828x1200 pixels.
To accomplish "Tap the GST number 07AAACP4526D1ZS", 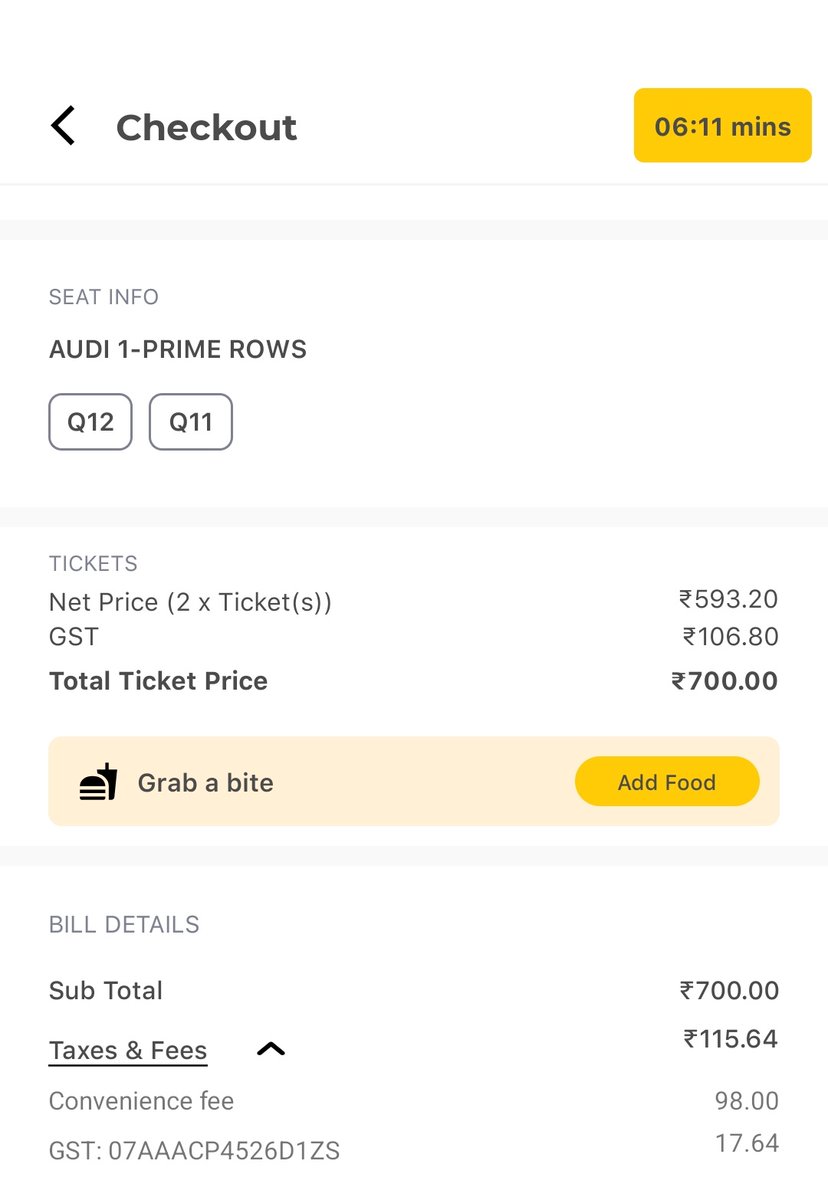I will [194, 1151].
